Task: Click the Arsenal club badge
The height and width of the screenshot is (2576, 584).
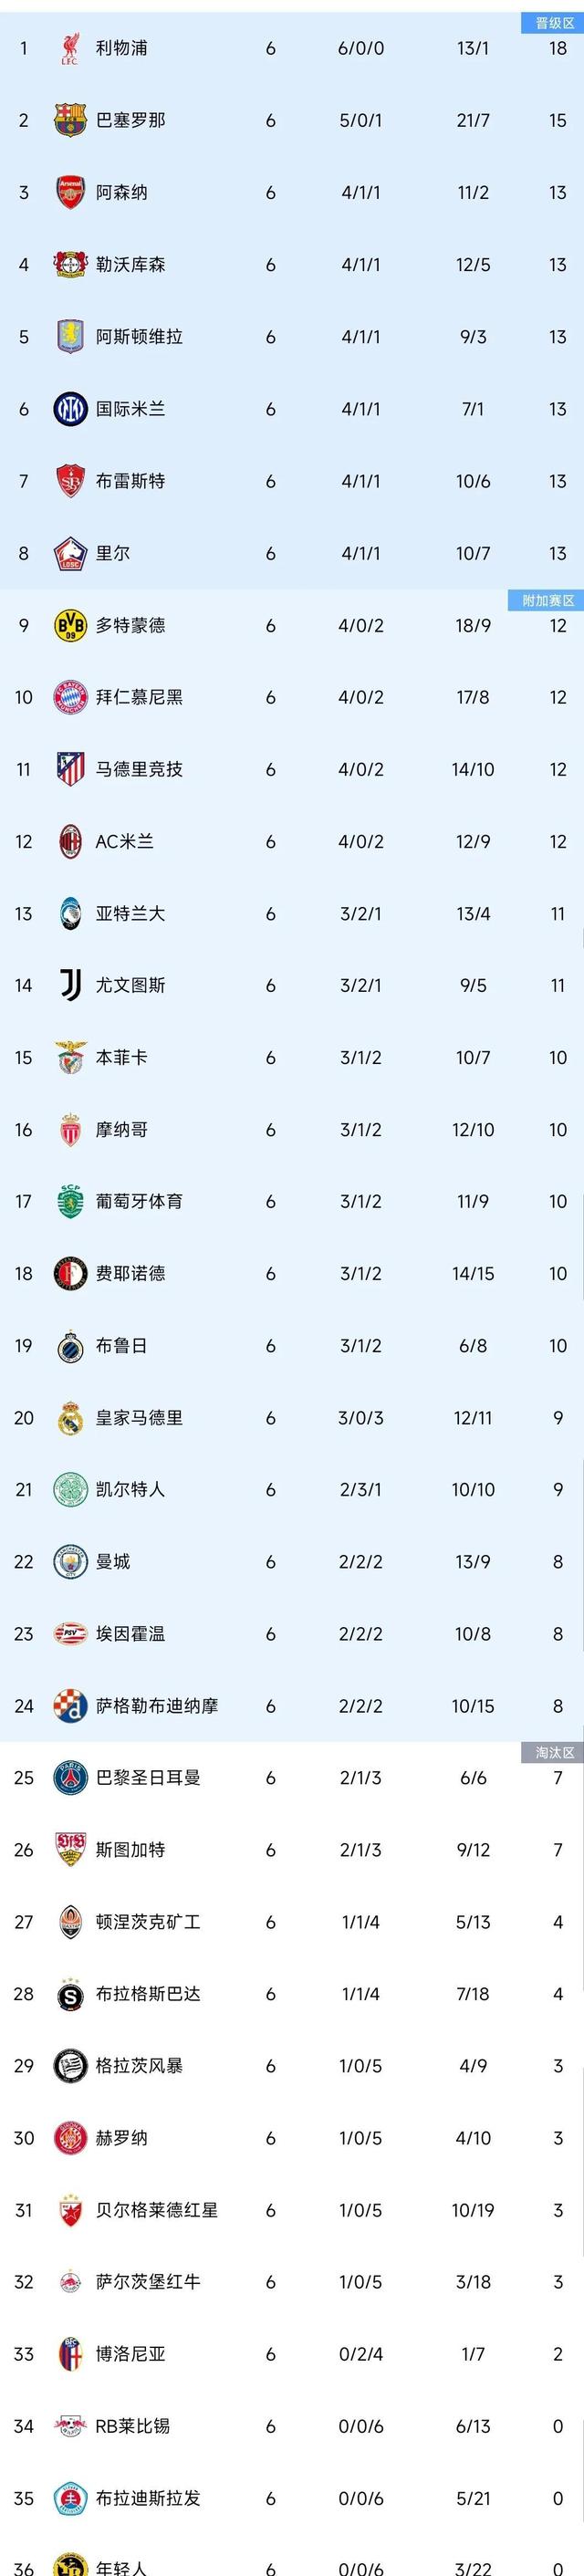Action: pyautogui.click(x=70, y=192)
